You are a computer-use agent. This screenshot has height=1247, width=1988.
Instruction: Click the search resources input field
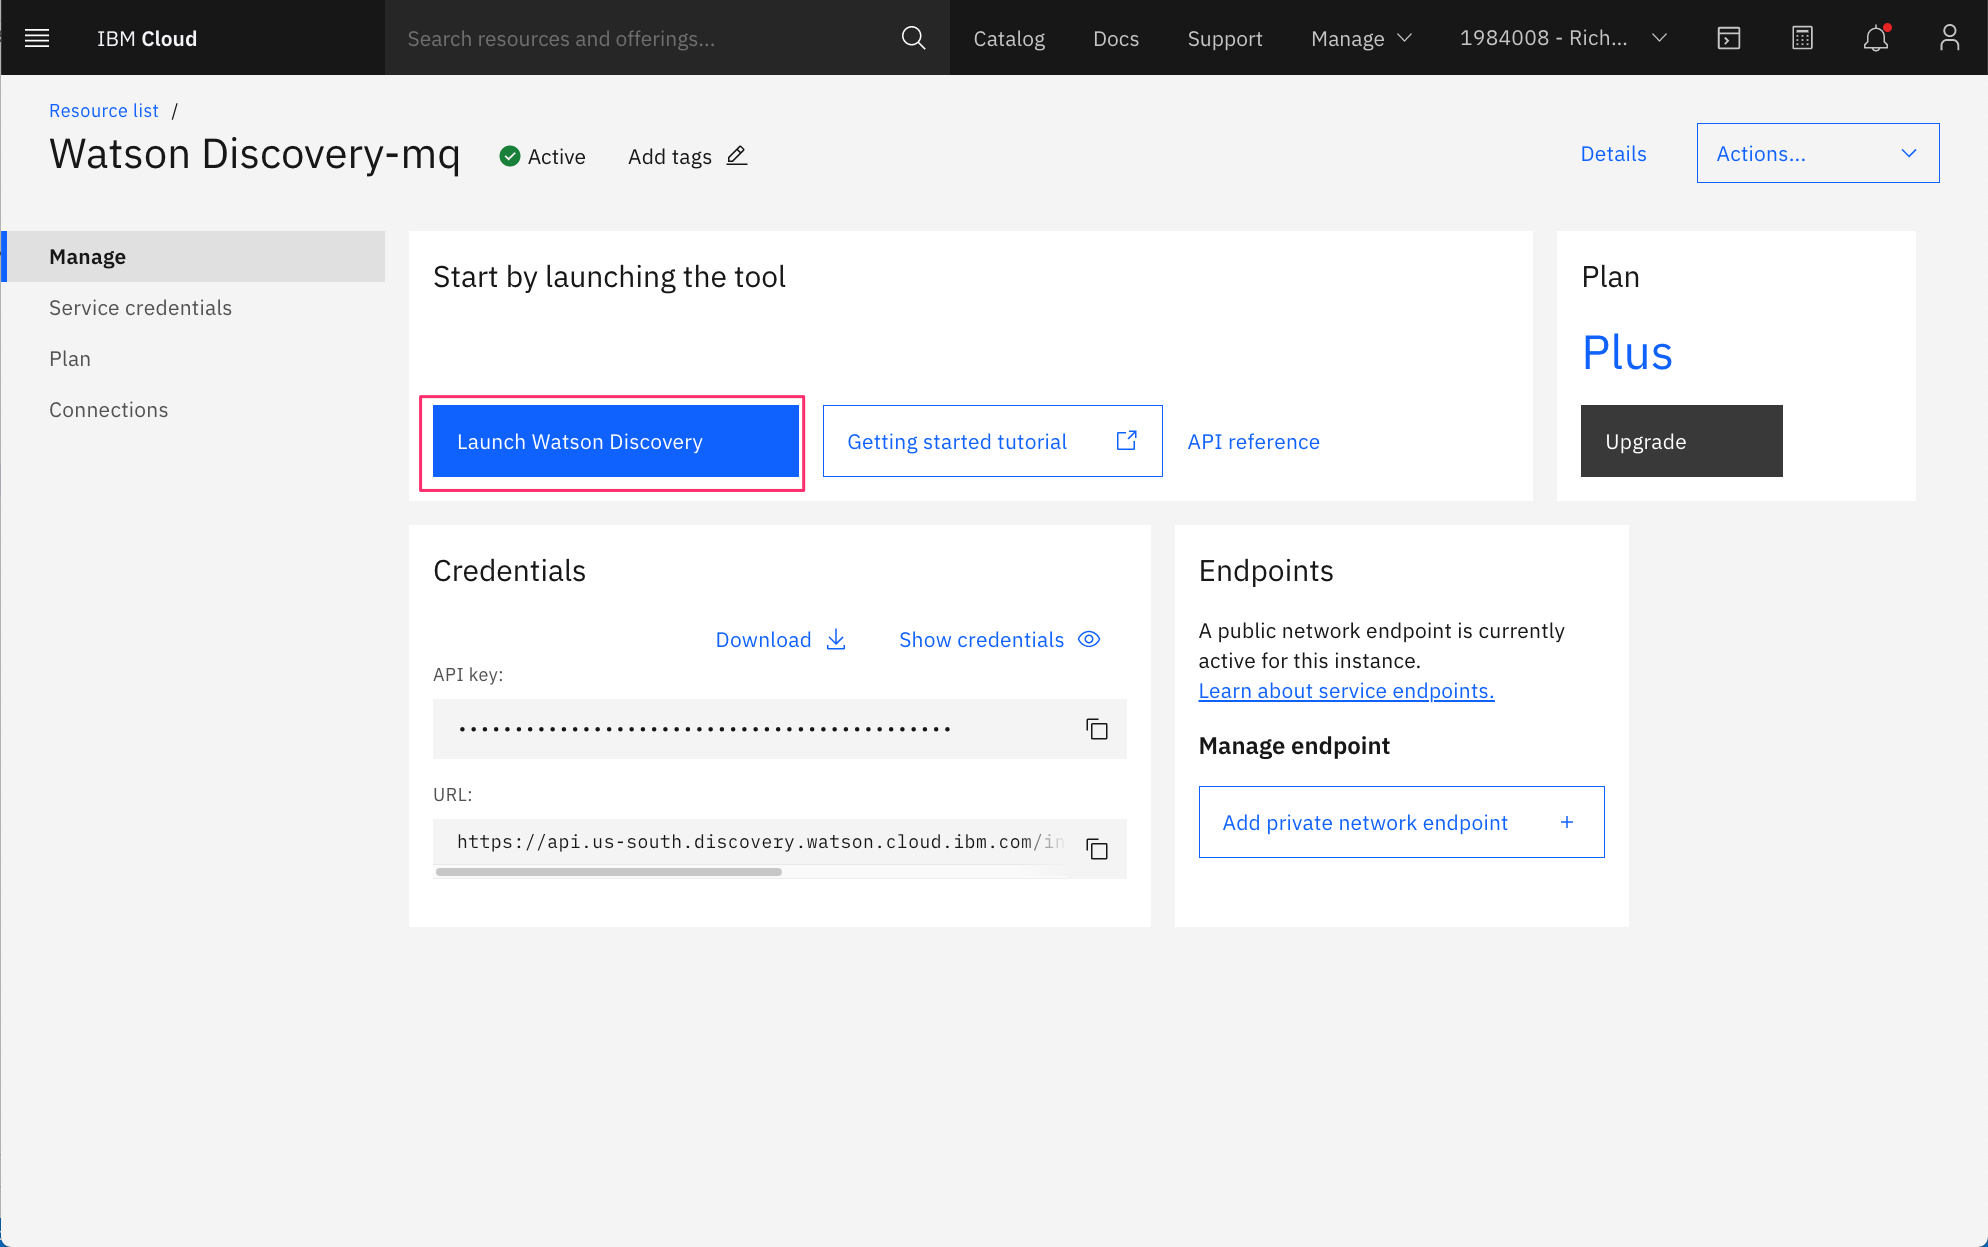[x=640, y=38]
